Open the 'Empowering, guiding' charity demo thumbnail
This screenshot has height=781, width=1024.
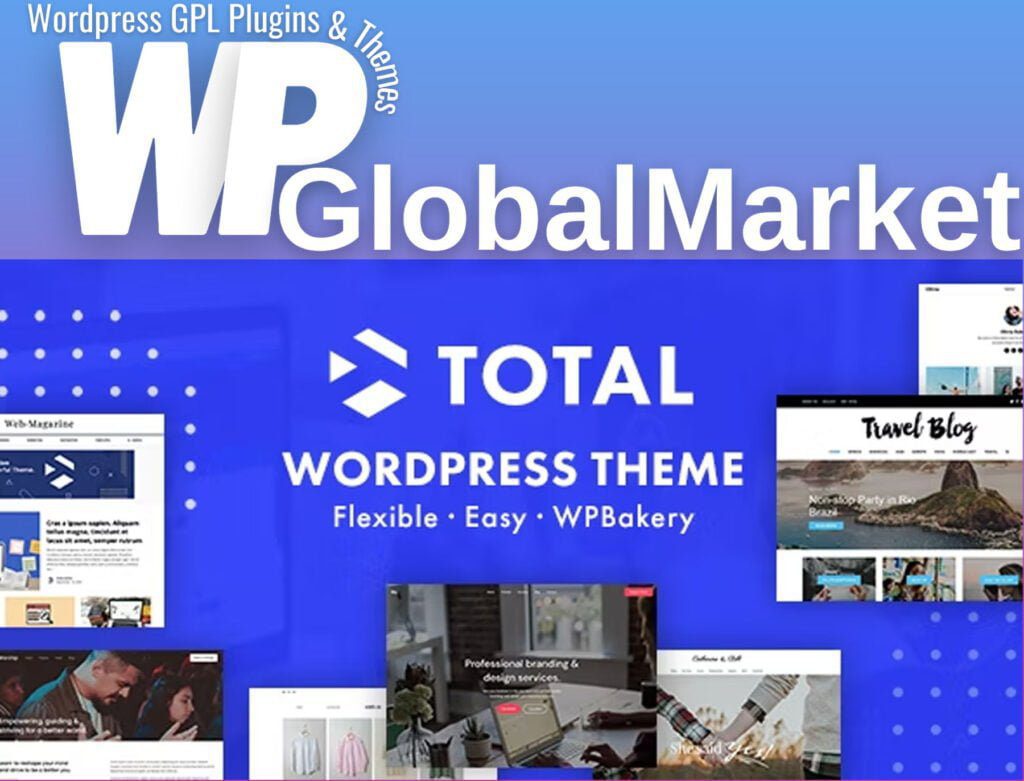coord(111,714)
